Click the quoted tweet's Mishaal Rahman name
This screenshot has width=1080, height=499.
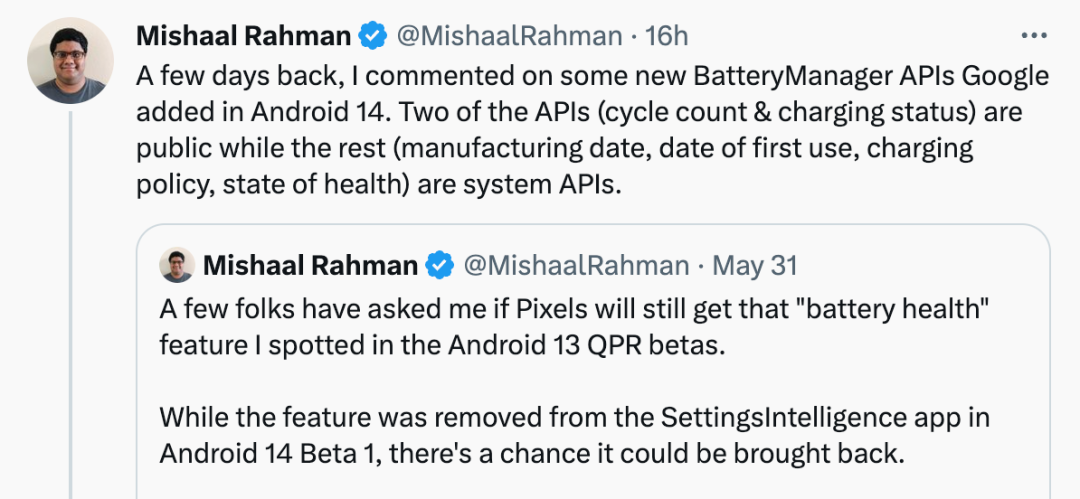(310, 265)
